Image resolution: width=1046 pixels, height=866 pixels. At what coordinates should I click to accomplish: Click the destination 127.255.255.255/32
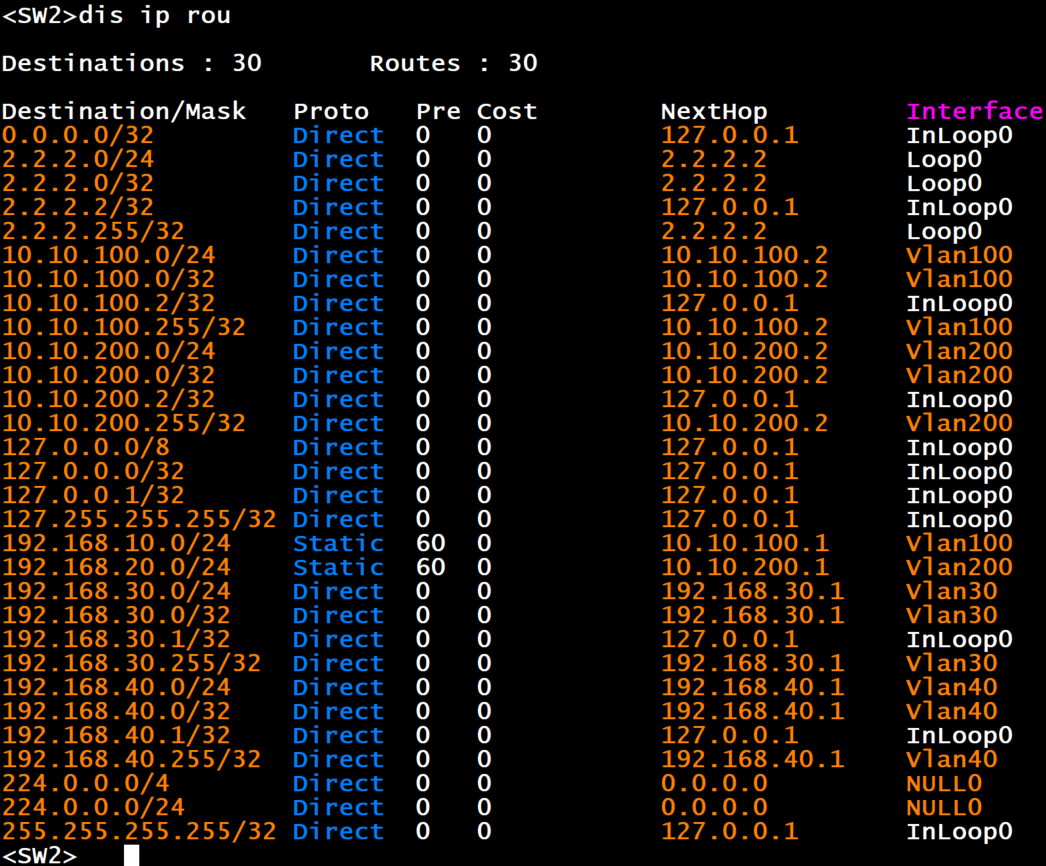[x=139, y=519]
